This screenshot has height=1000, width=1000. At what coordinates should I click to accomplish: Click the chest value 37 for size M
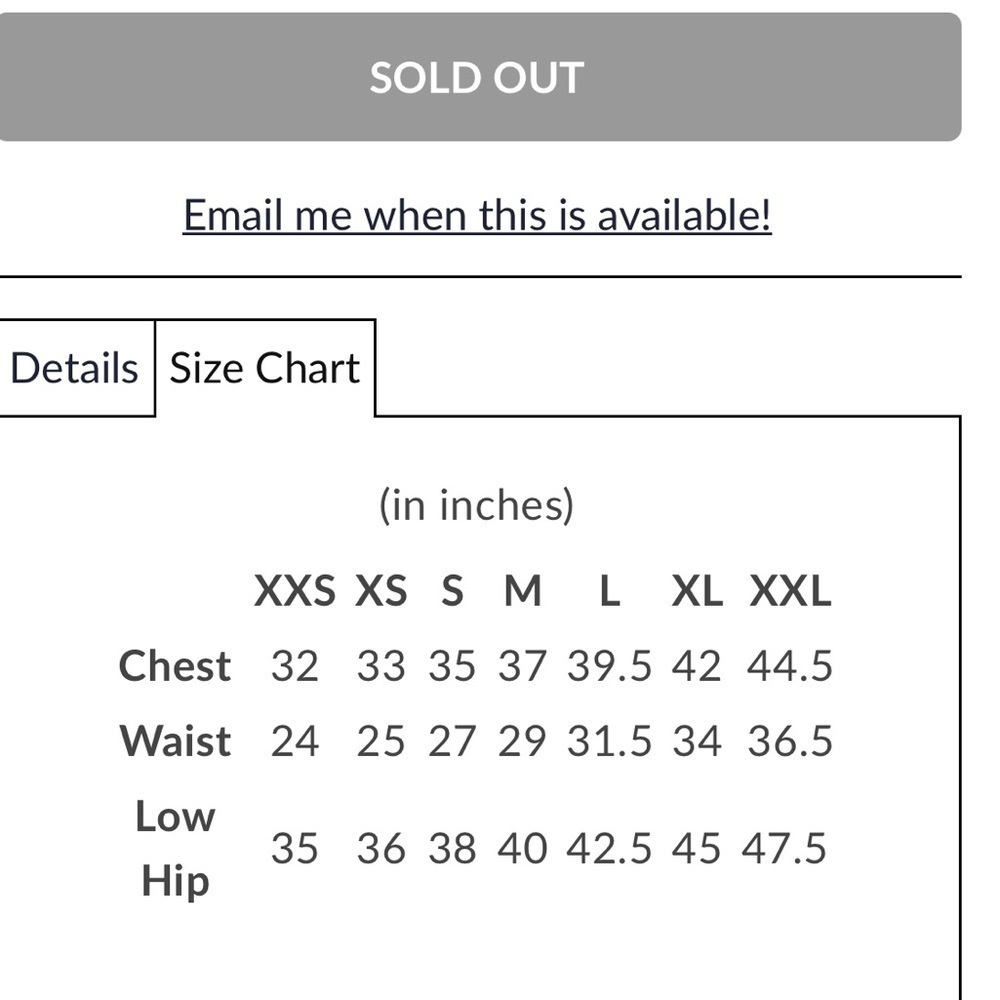[522, 666]
